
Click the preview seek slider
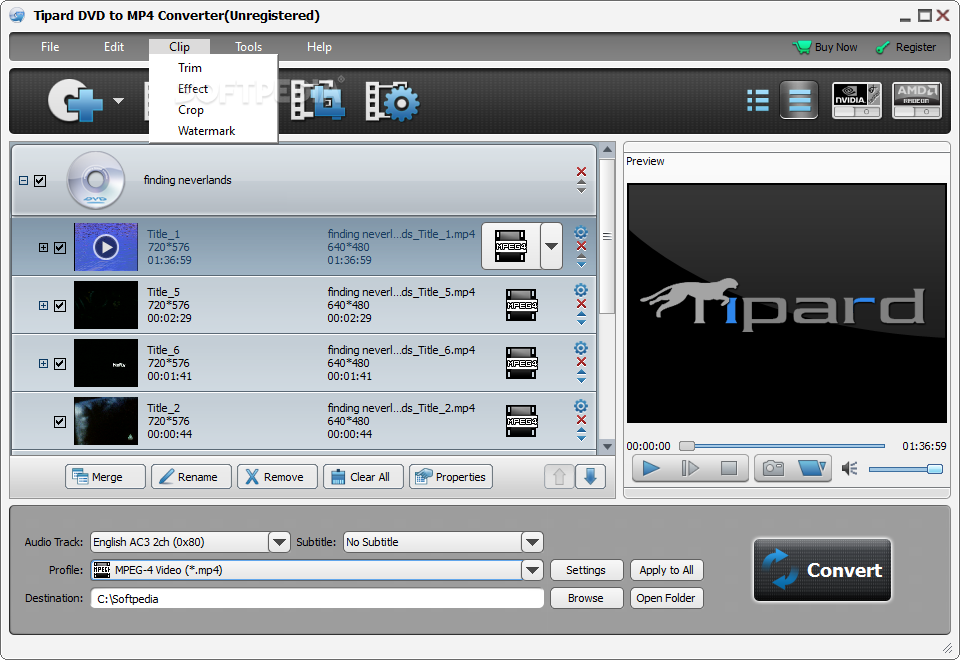pyautogui.click(x=782, y=446)
